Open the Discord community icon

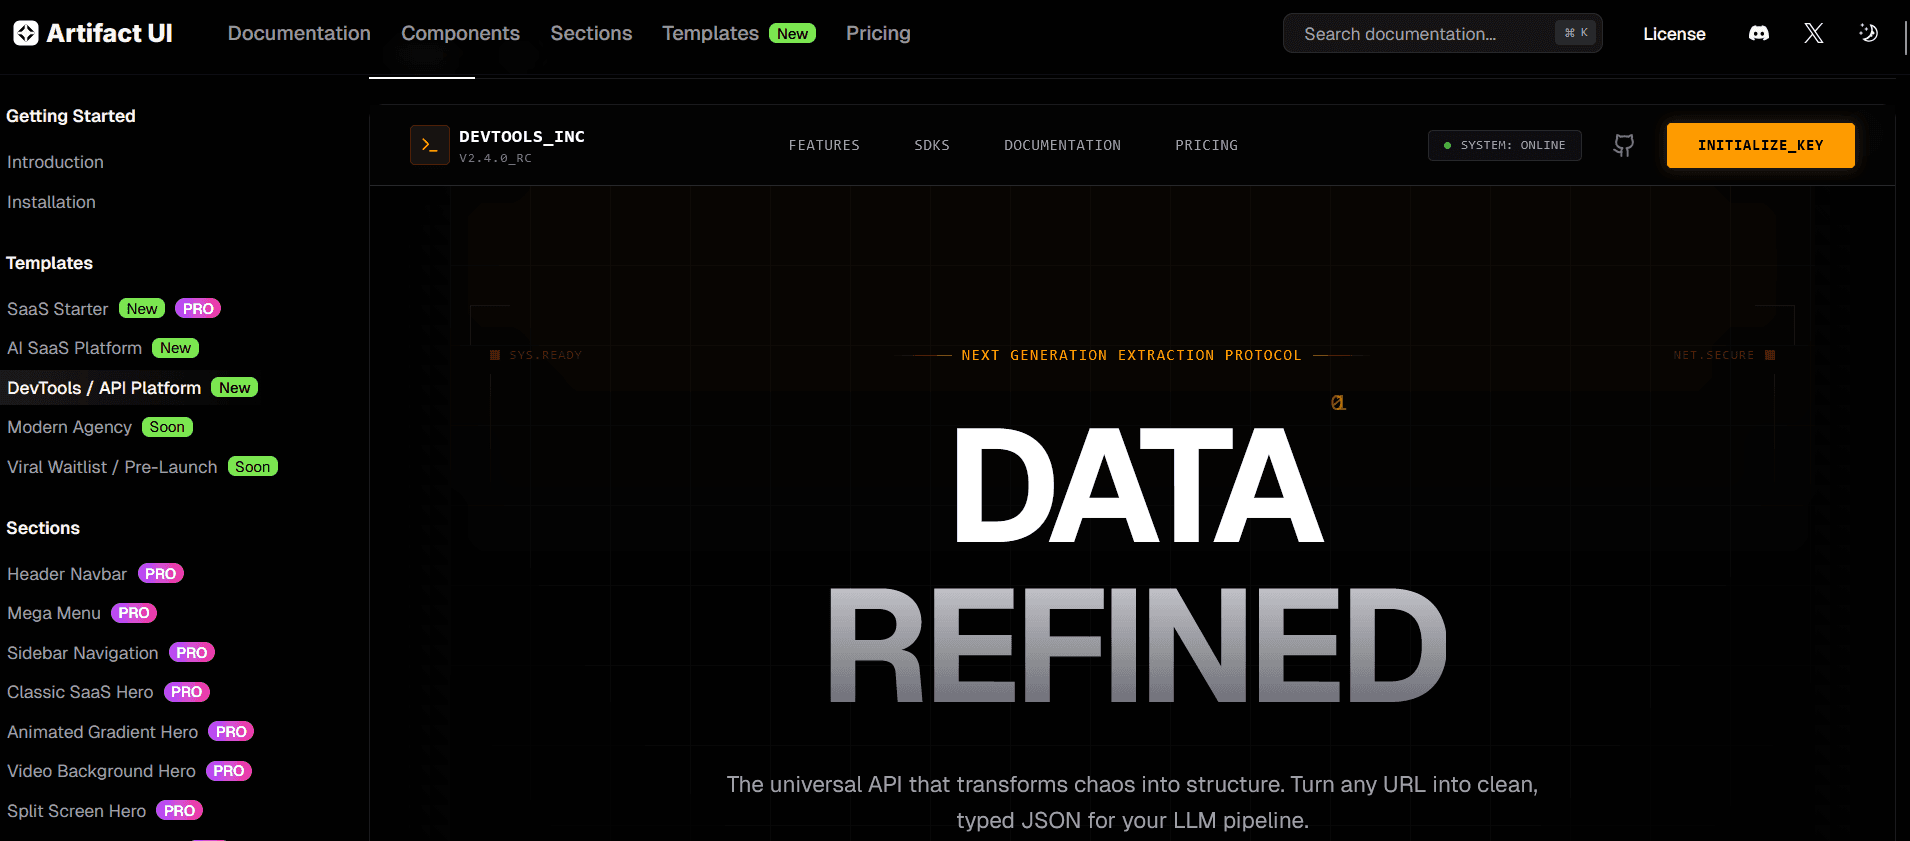tap(1758, 33)
